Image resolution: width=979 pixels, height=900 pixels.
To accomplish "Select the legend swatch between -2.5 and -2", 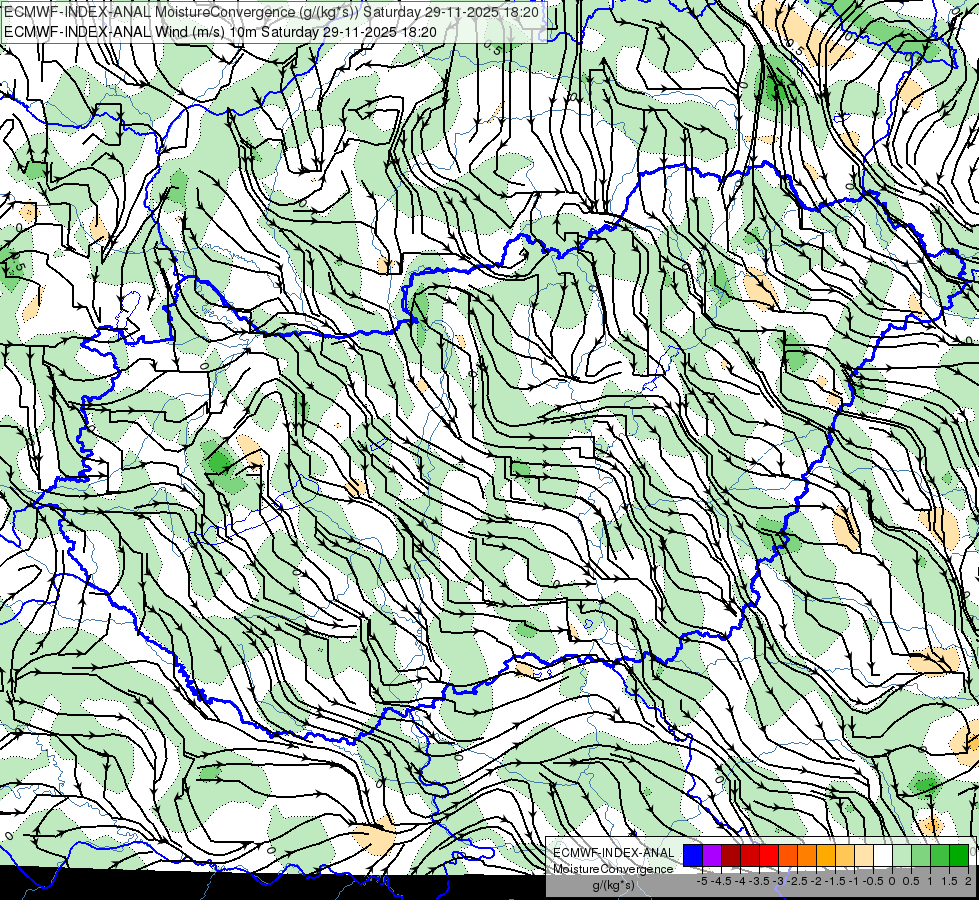I will pos(807,856).
